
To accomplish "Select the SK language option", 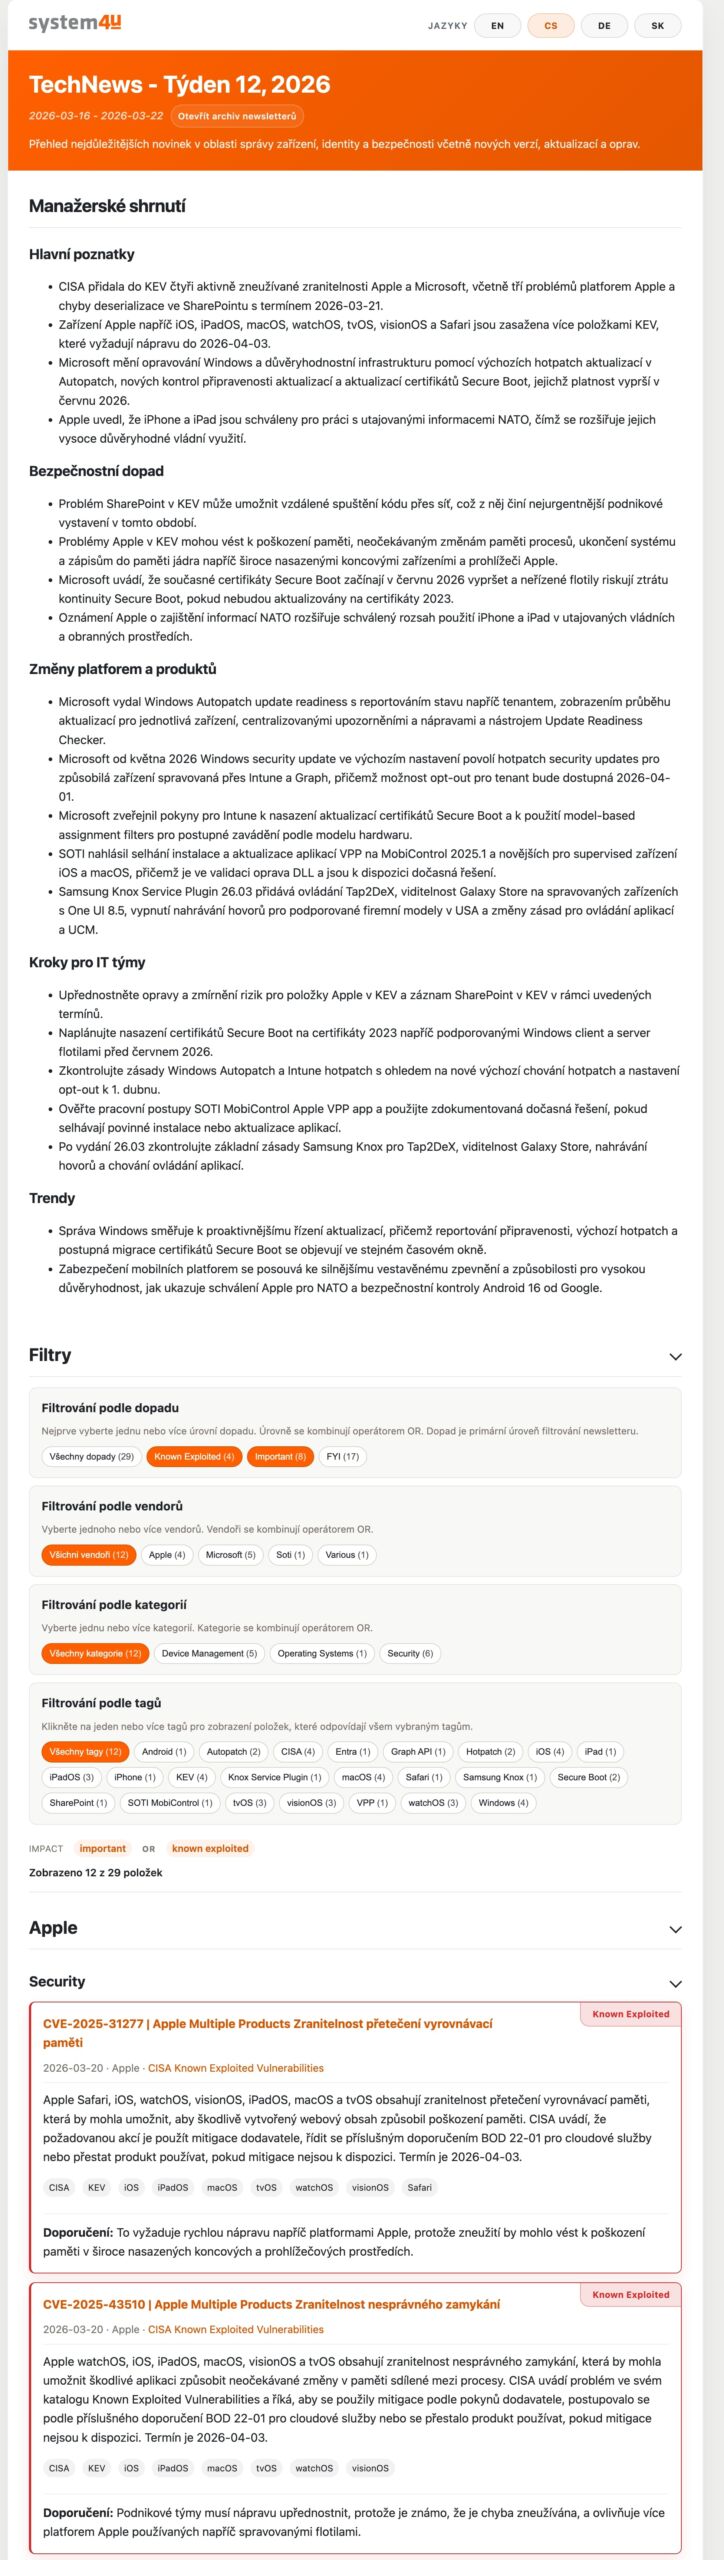I will pos(657,26).
